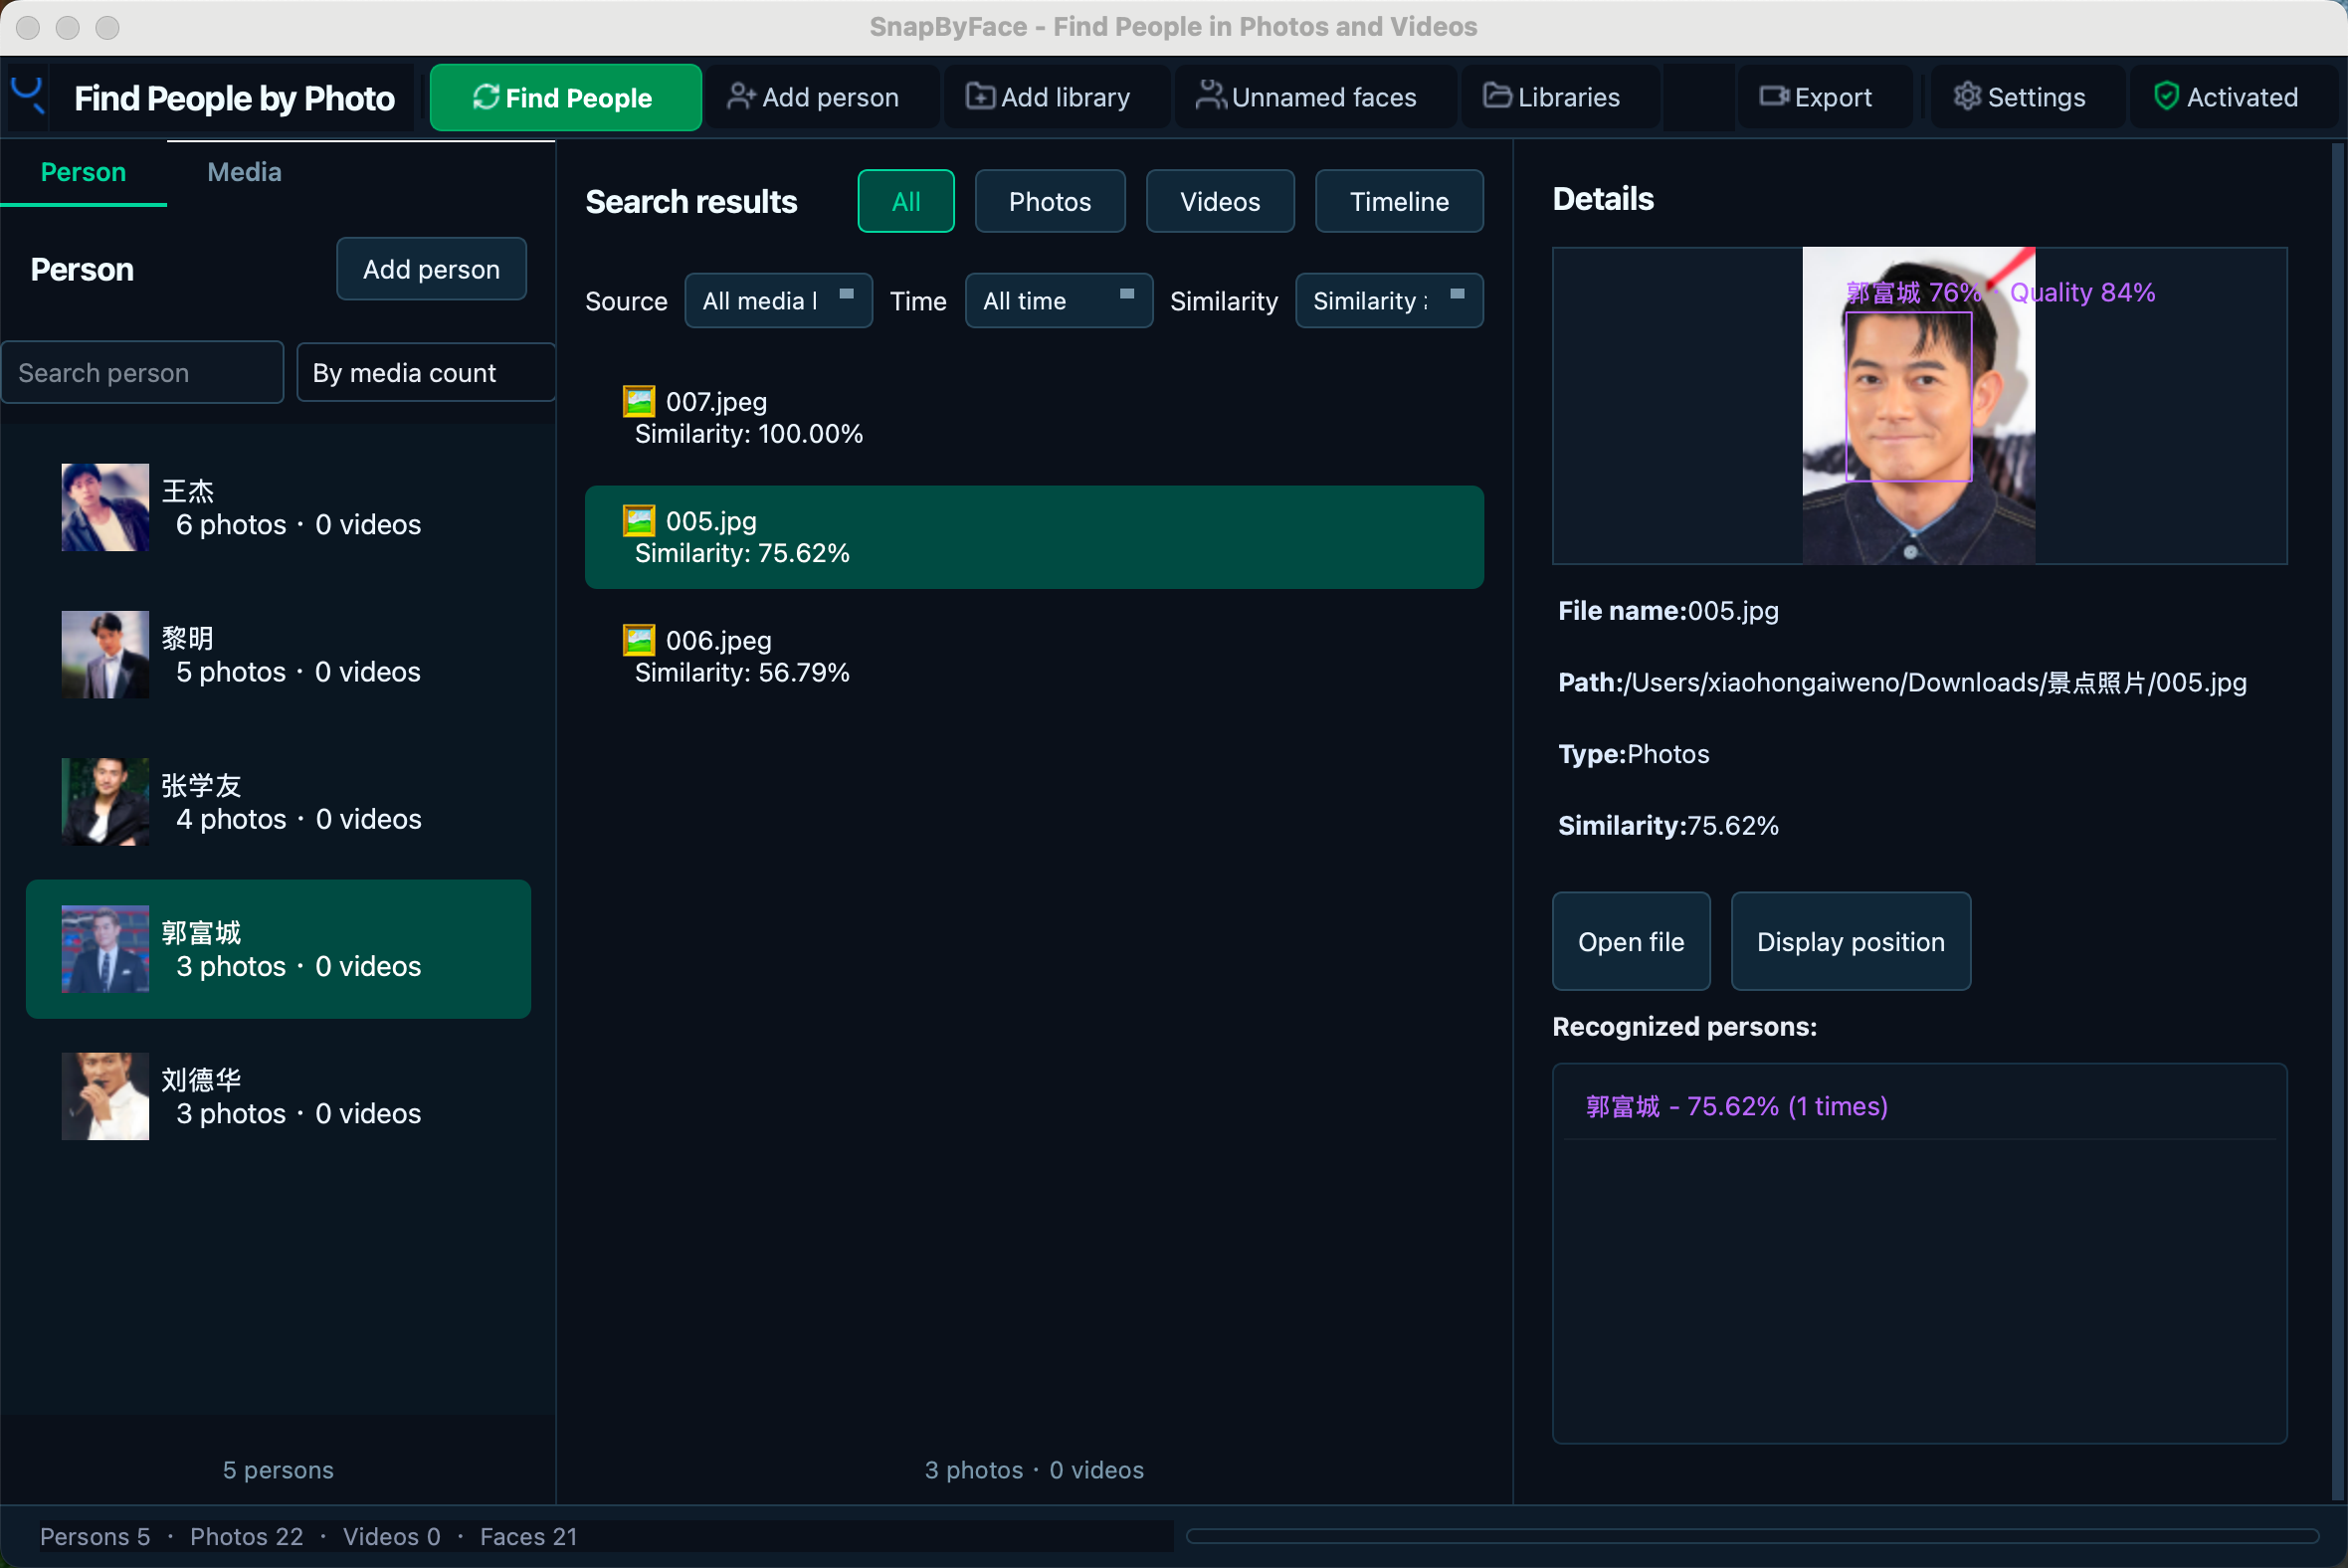Screen dimensions: 2348x1568
Task: Switch to the Media tab
Action: click(244, 173)
